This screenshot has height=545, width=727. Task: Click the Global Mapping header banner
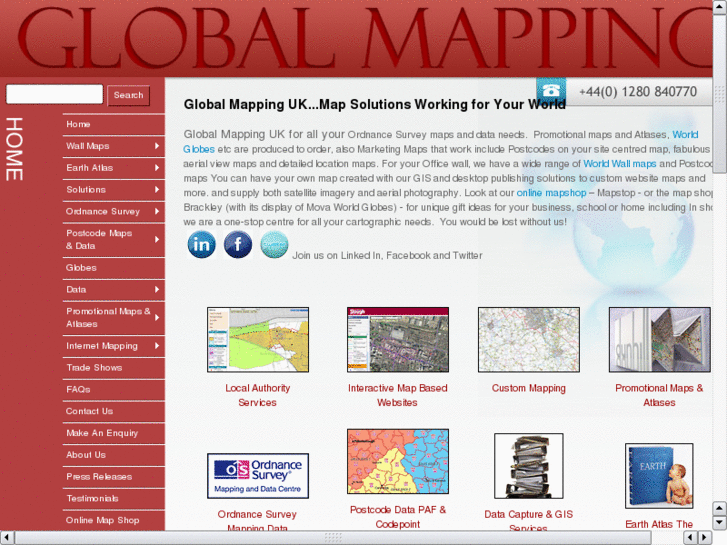point(356,38)
